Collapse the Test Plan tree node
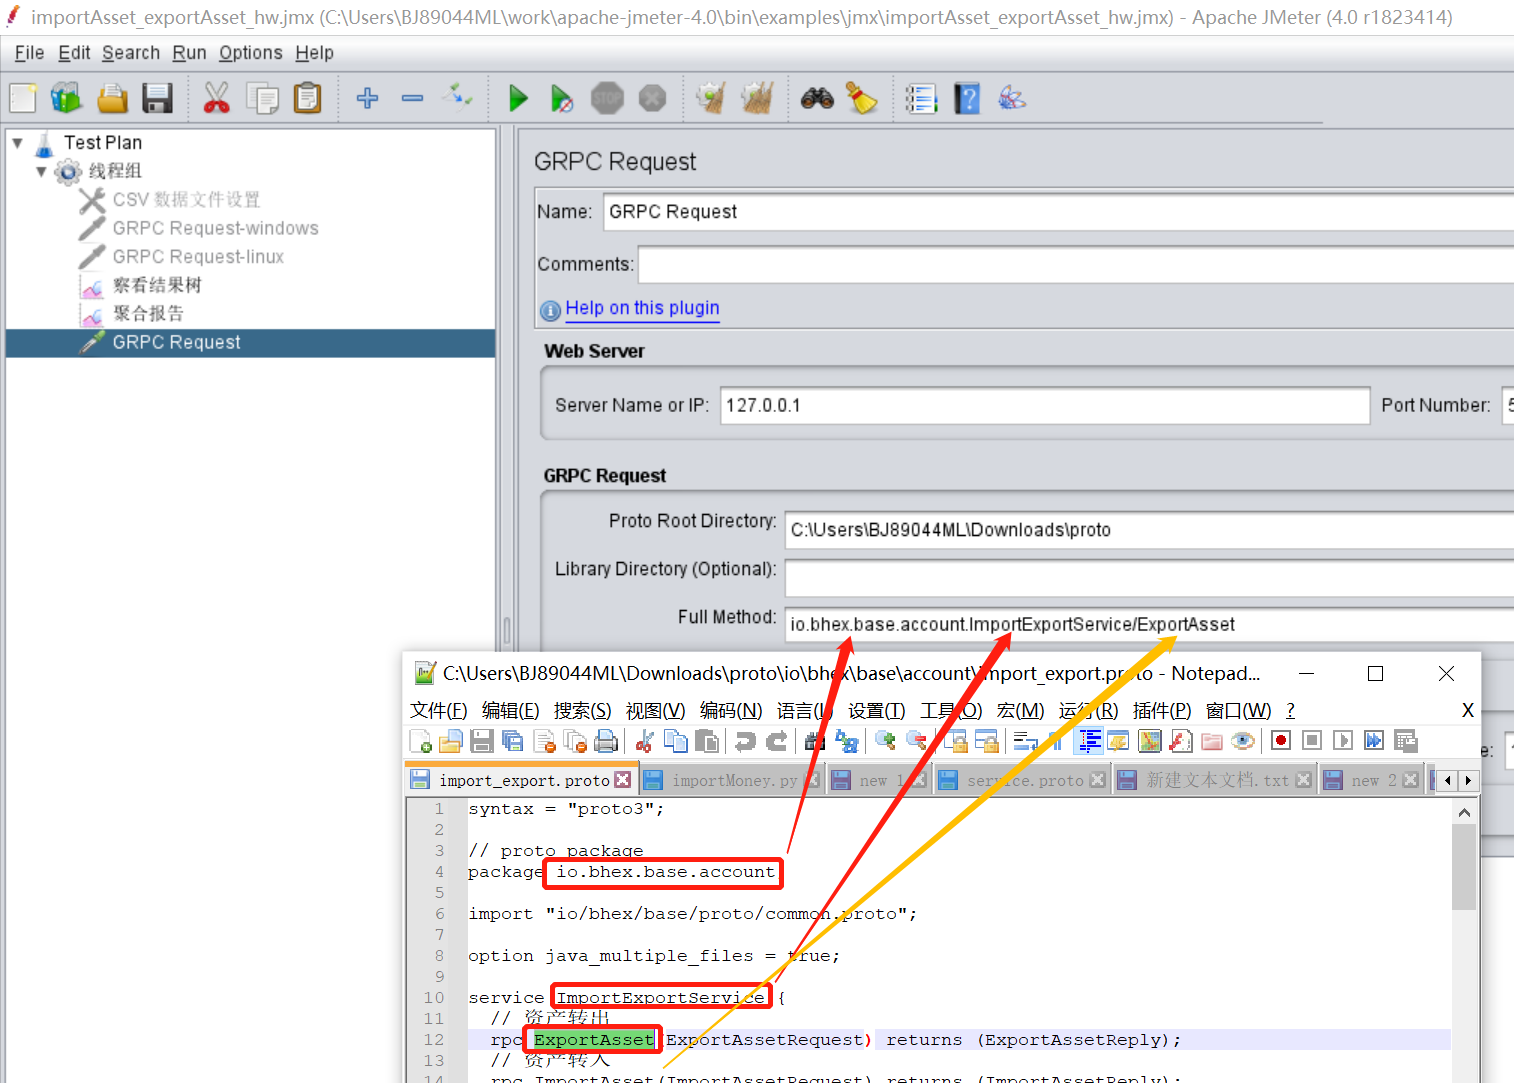 17,143
